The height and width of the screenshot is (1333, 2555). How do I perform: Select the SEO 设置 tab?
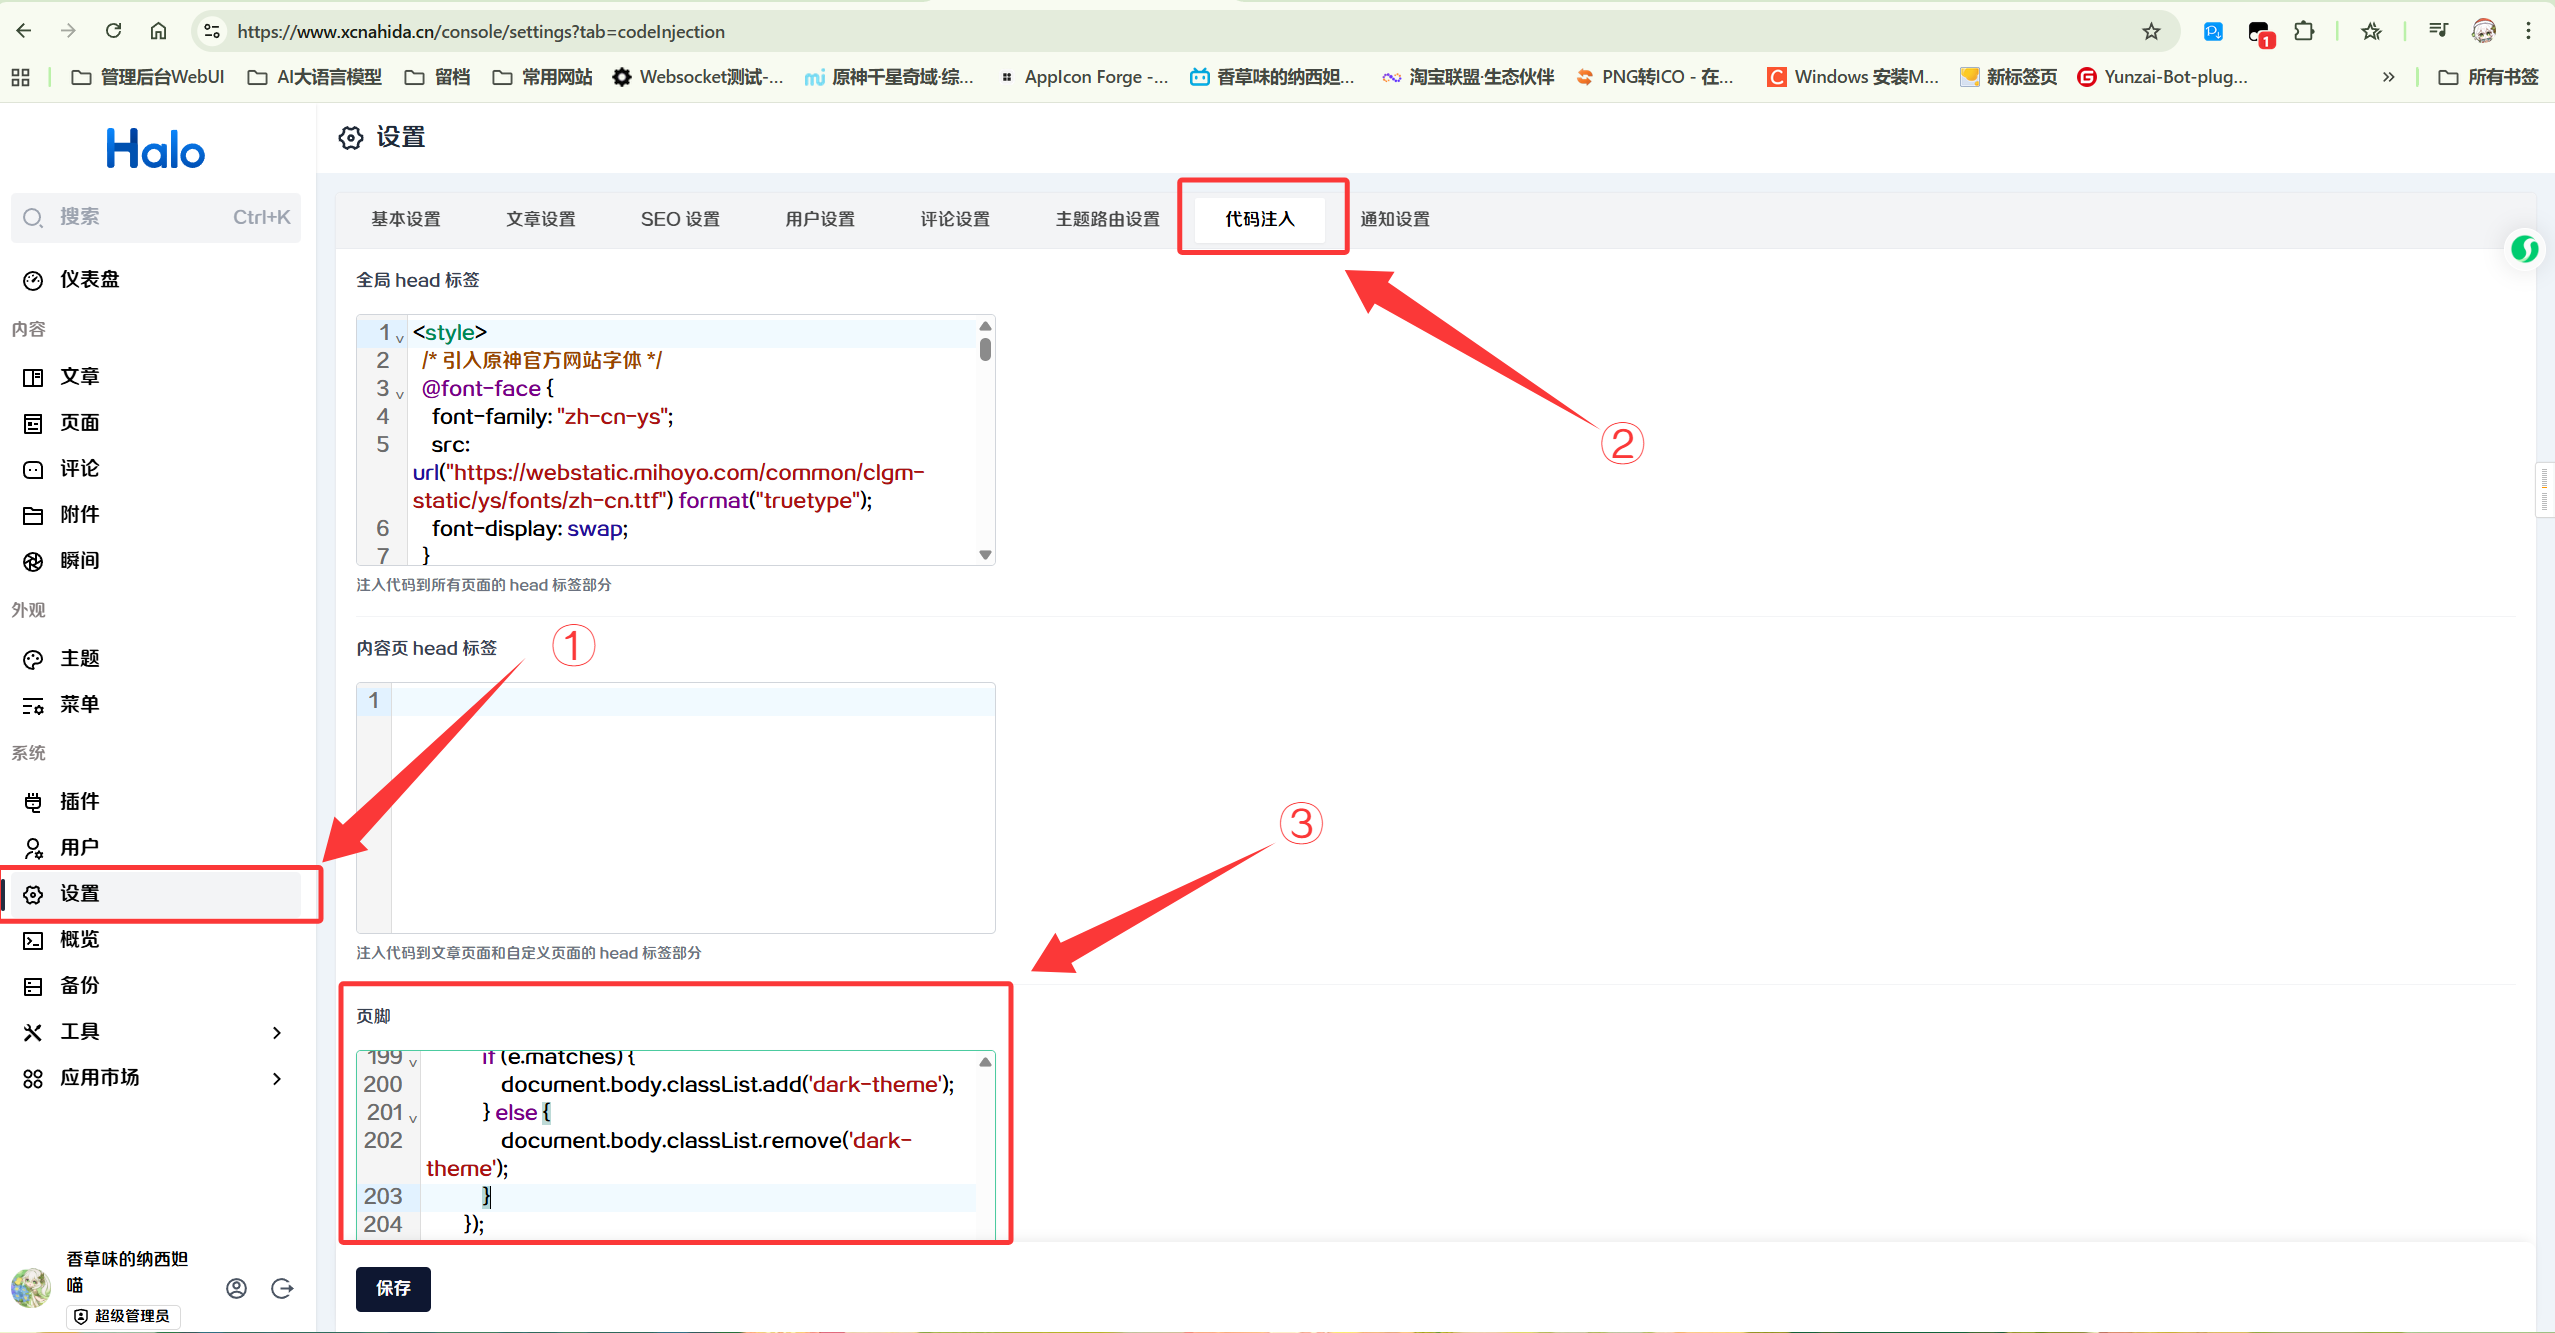(x=680, y=219)
